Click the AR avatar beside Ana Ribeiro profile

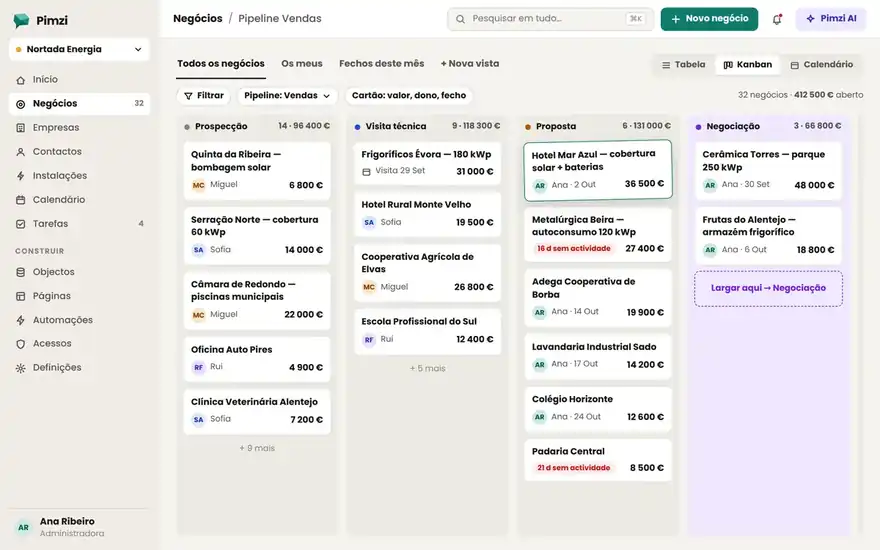(x=24, y=528)
